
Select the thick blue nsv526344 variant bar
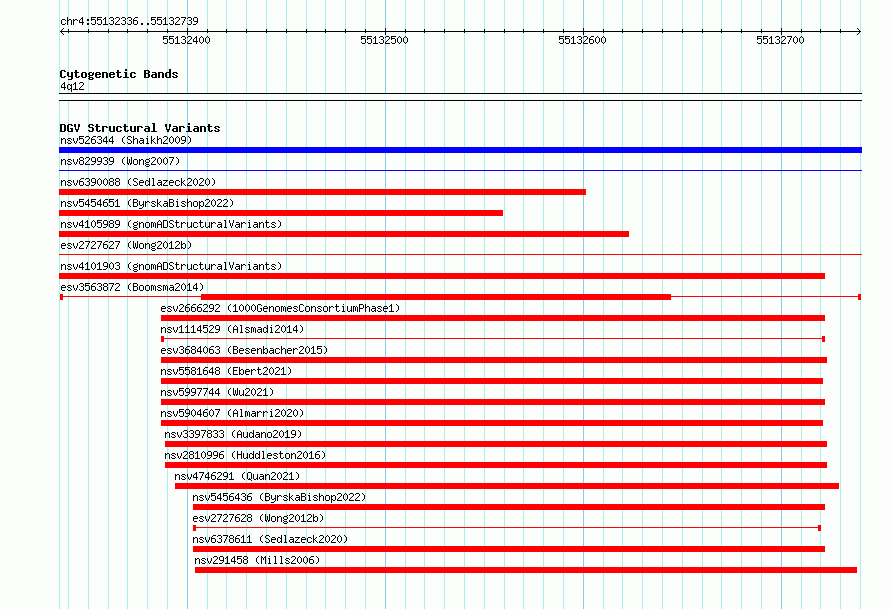pyautogui.click(x=460, y=150)
